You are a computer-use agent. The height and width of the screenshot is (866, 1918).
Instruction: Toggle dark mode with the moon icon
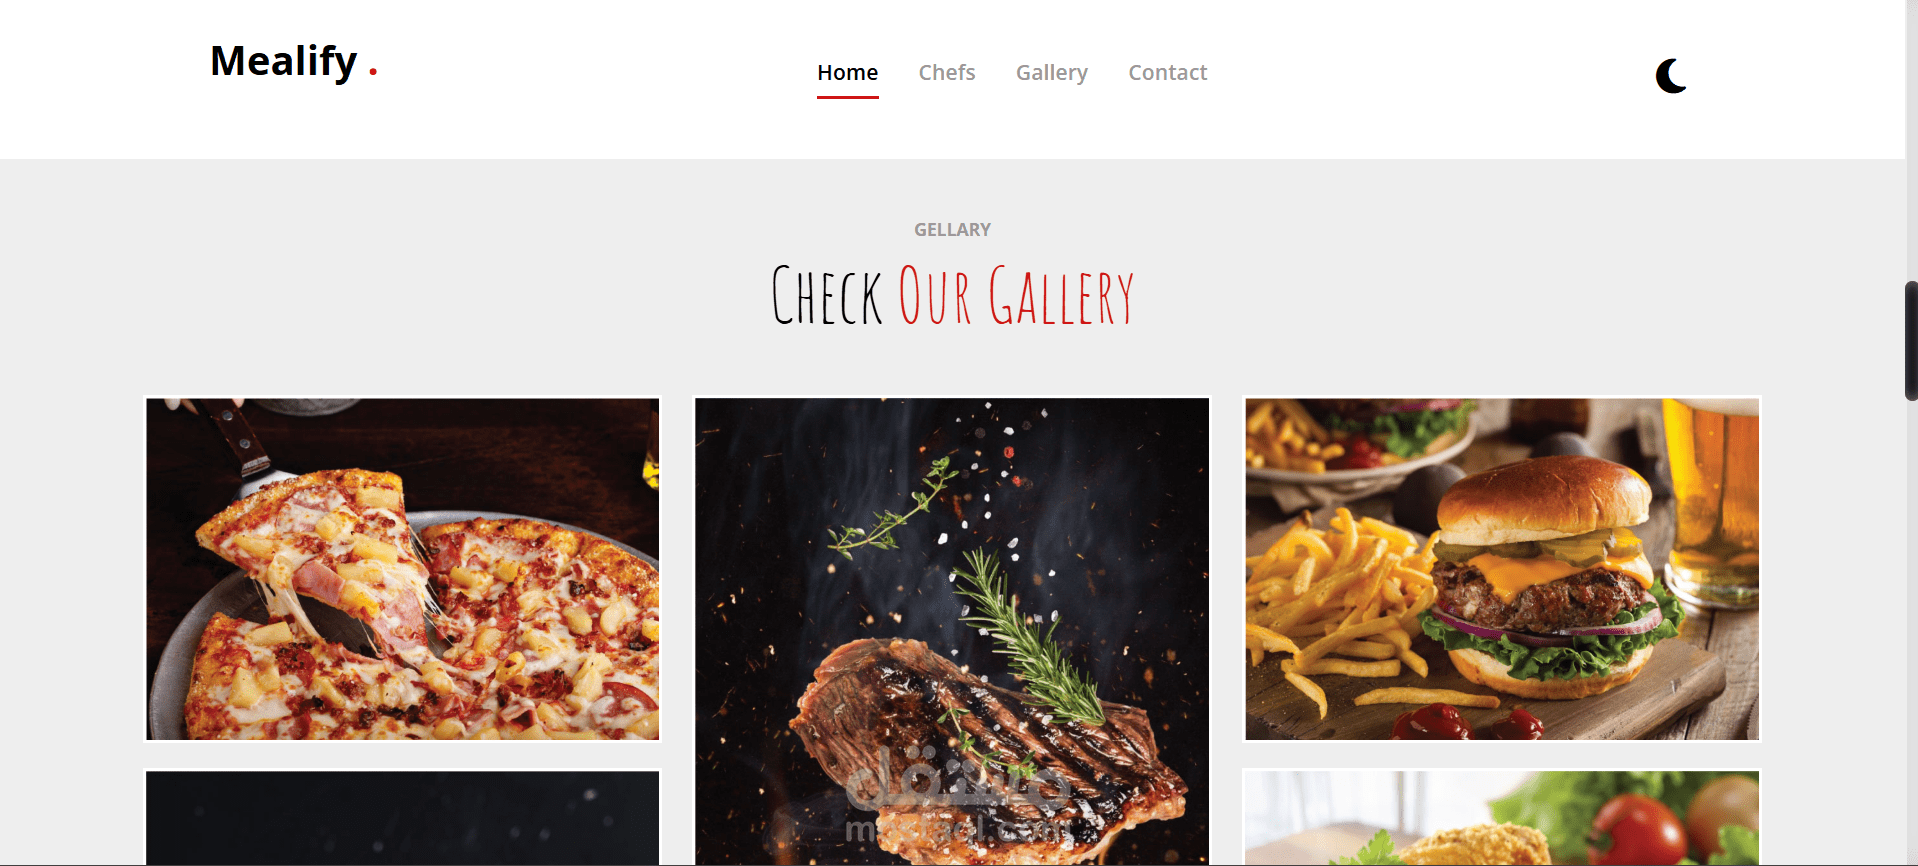point(1671,76)
